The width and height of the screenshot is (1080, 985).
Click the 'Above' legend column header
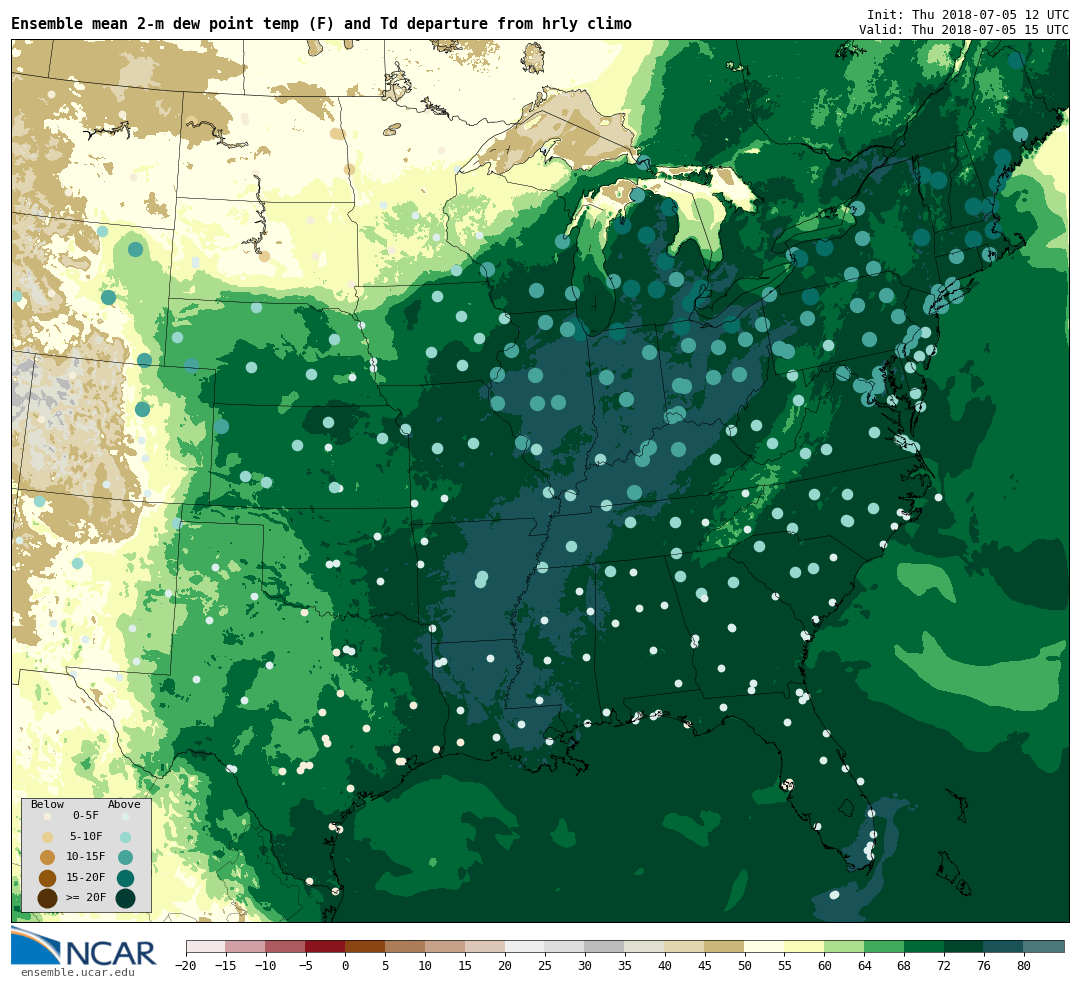coord(124,805)
